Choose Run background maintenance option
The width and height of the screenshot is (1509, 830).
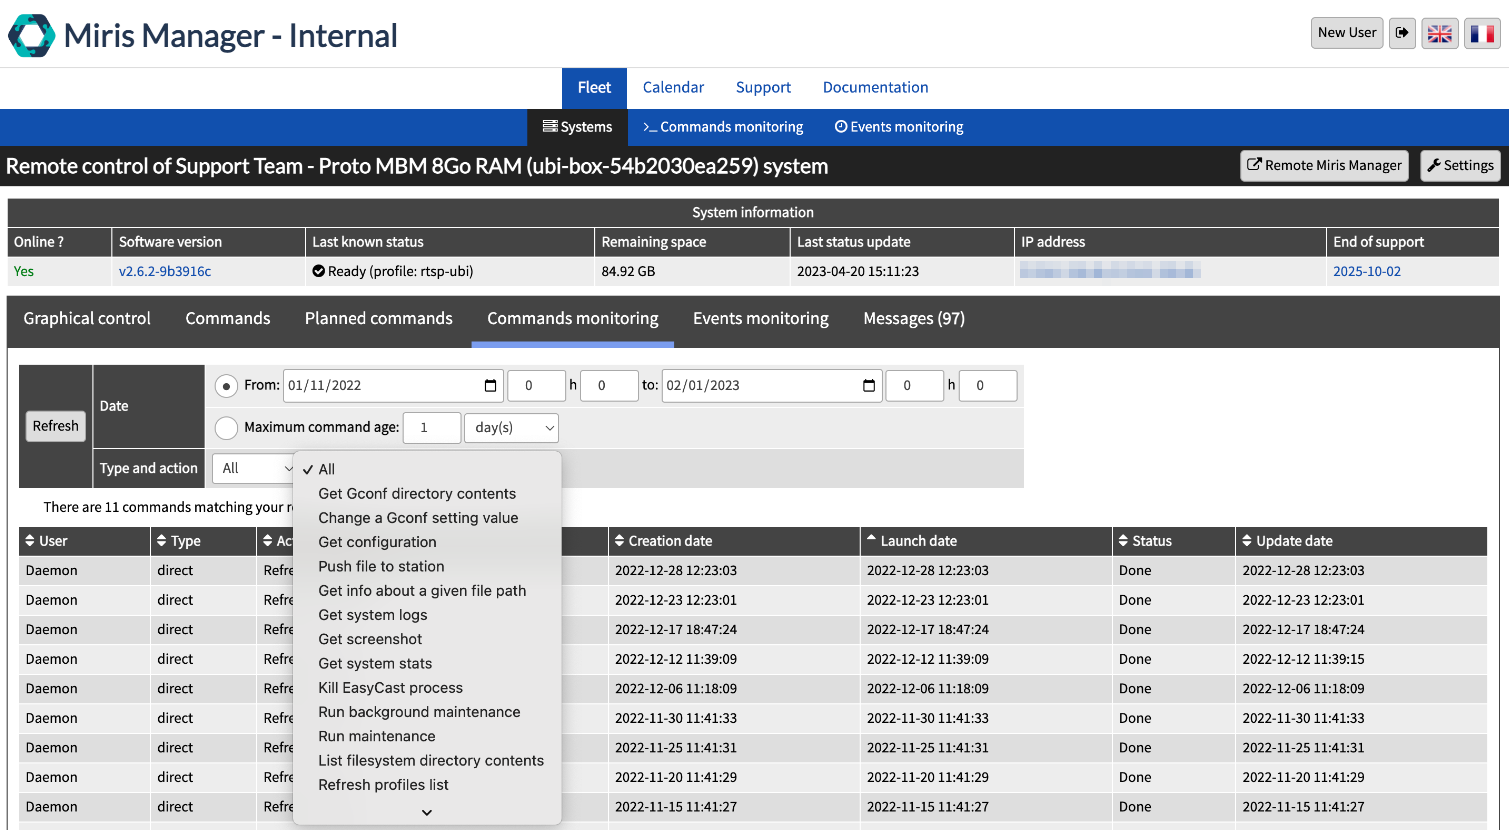(428, 712)
